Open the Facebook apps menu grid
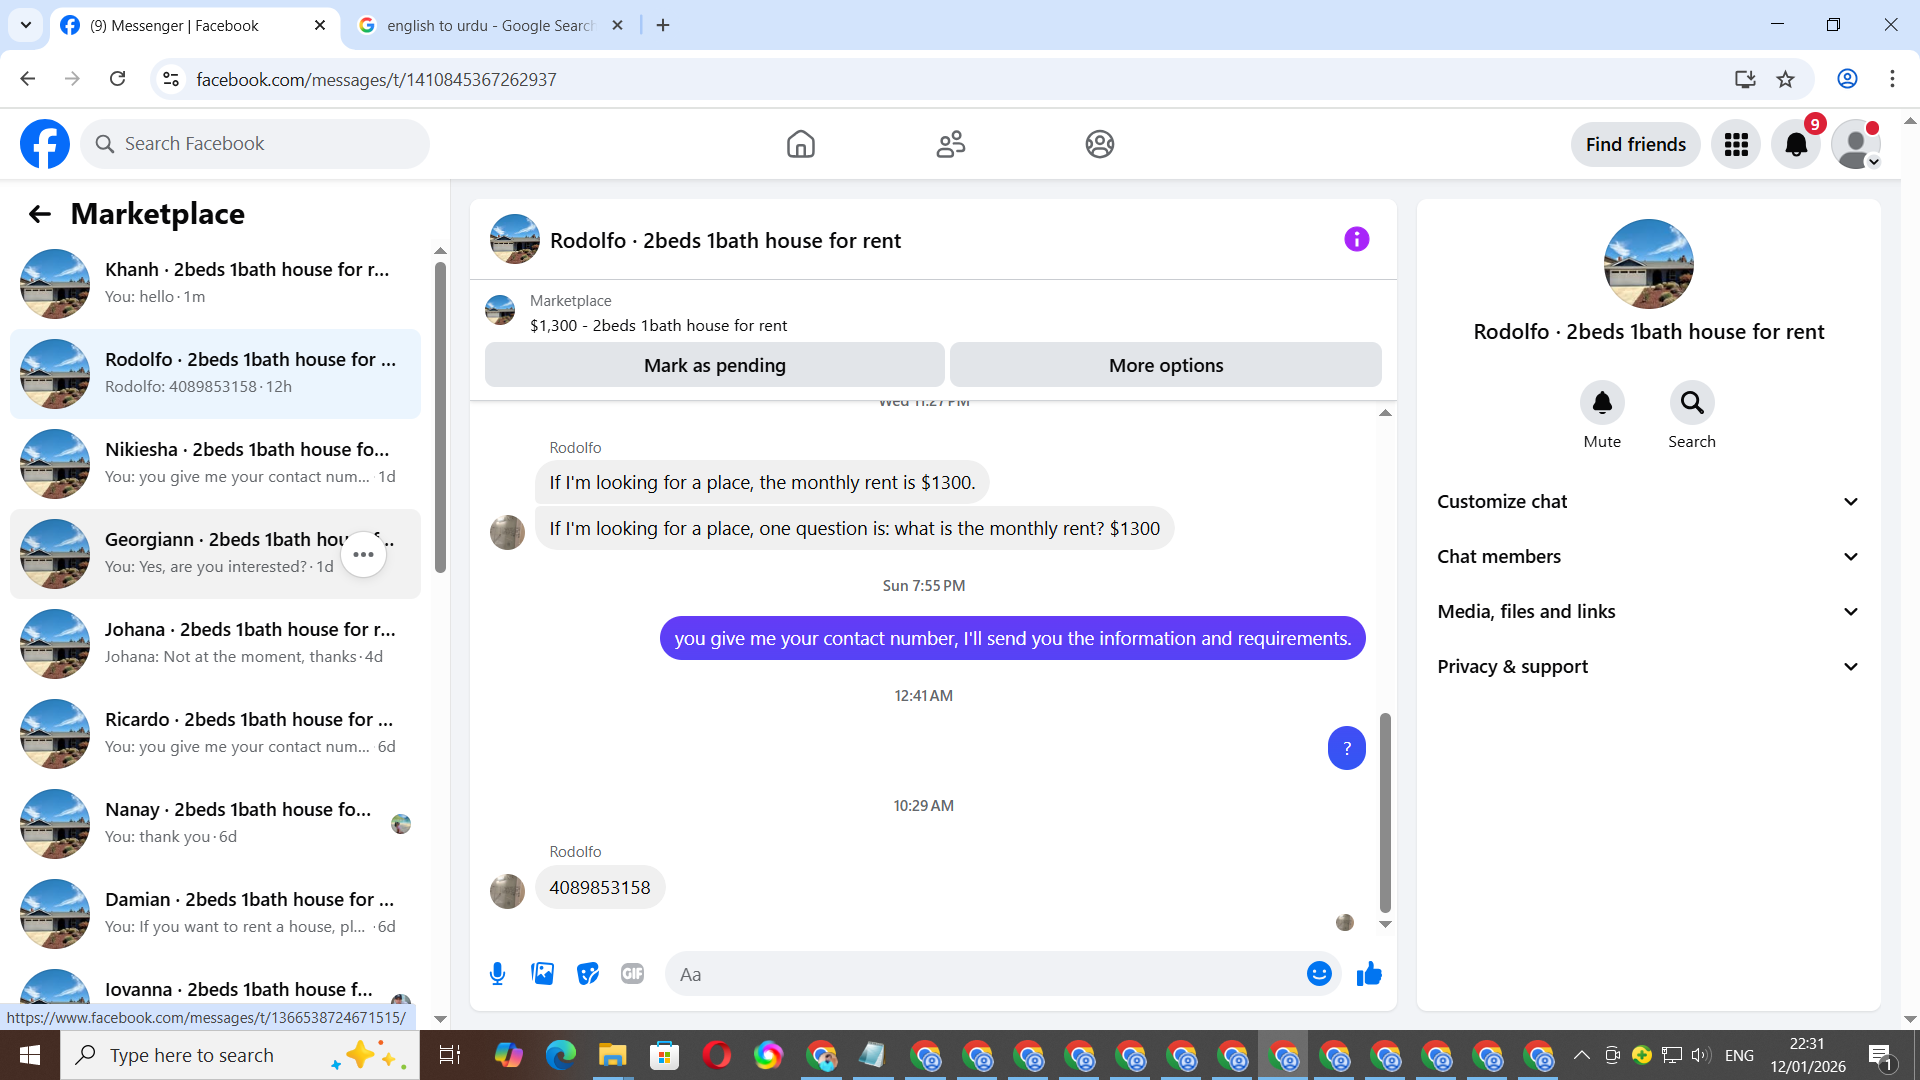The height and width of the screenshot is (1080, 1920). click(x=1736, y=145)
